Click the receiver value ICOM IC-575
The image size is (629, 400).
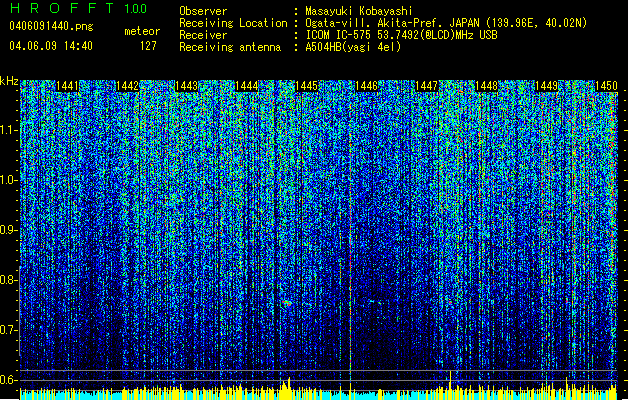point(341,35)
